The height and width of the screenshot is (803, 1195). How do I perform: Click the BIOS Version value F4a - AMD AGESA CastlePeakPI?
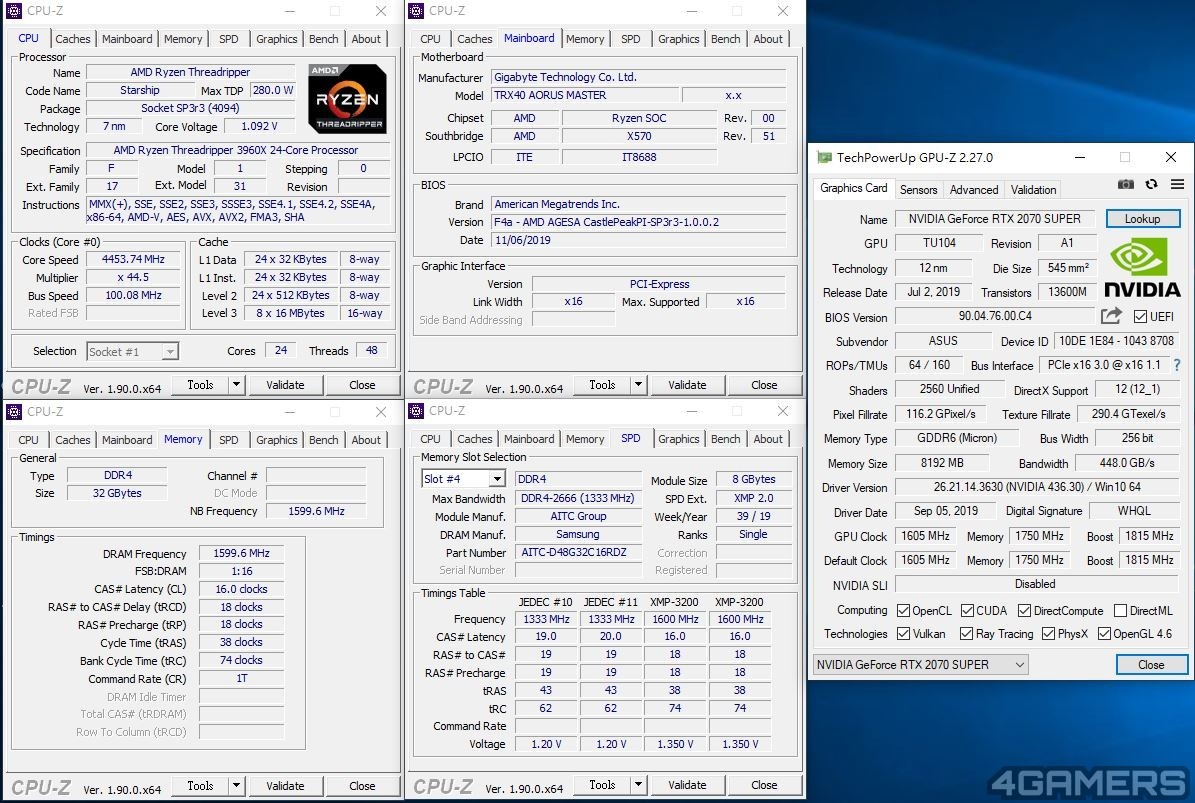click(x=639, y=222)
